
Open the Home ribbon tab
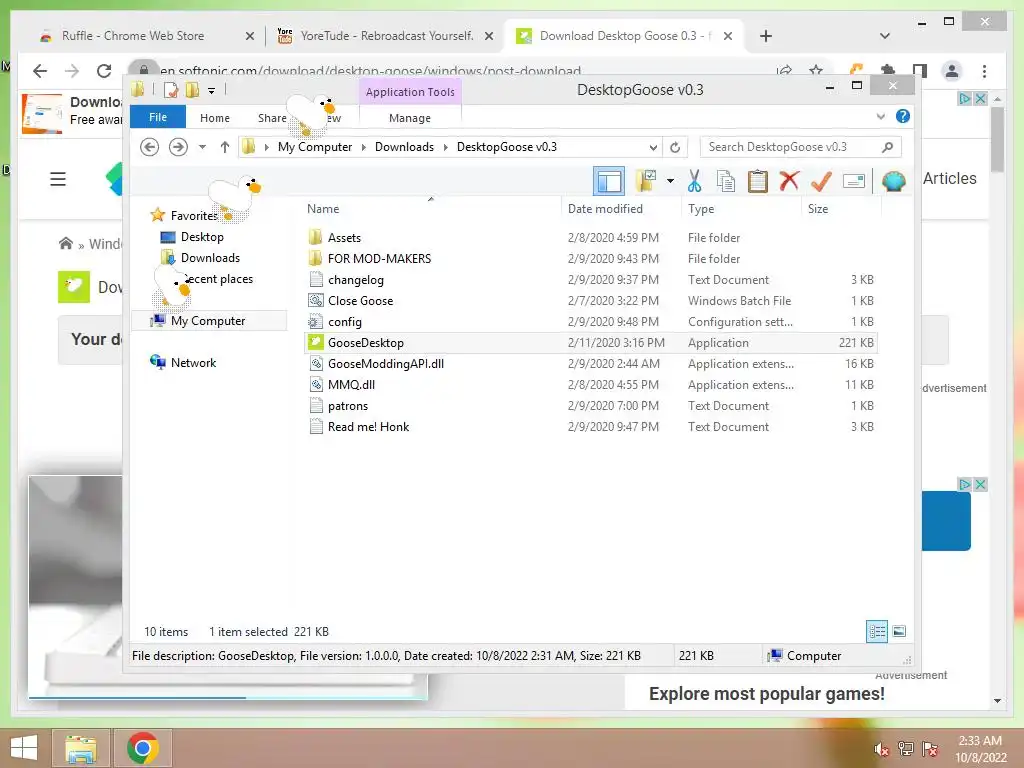pos(215,118)
